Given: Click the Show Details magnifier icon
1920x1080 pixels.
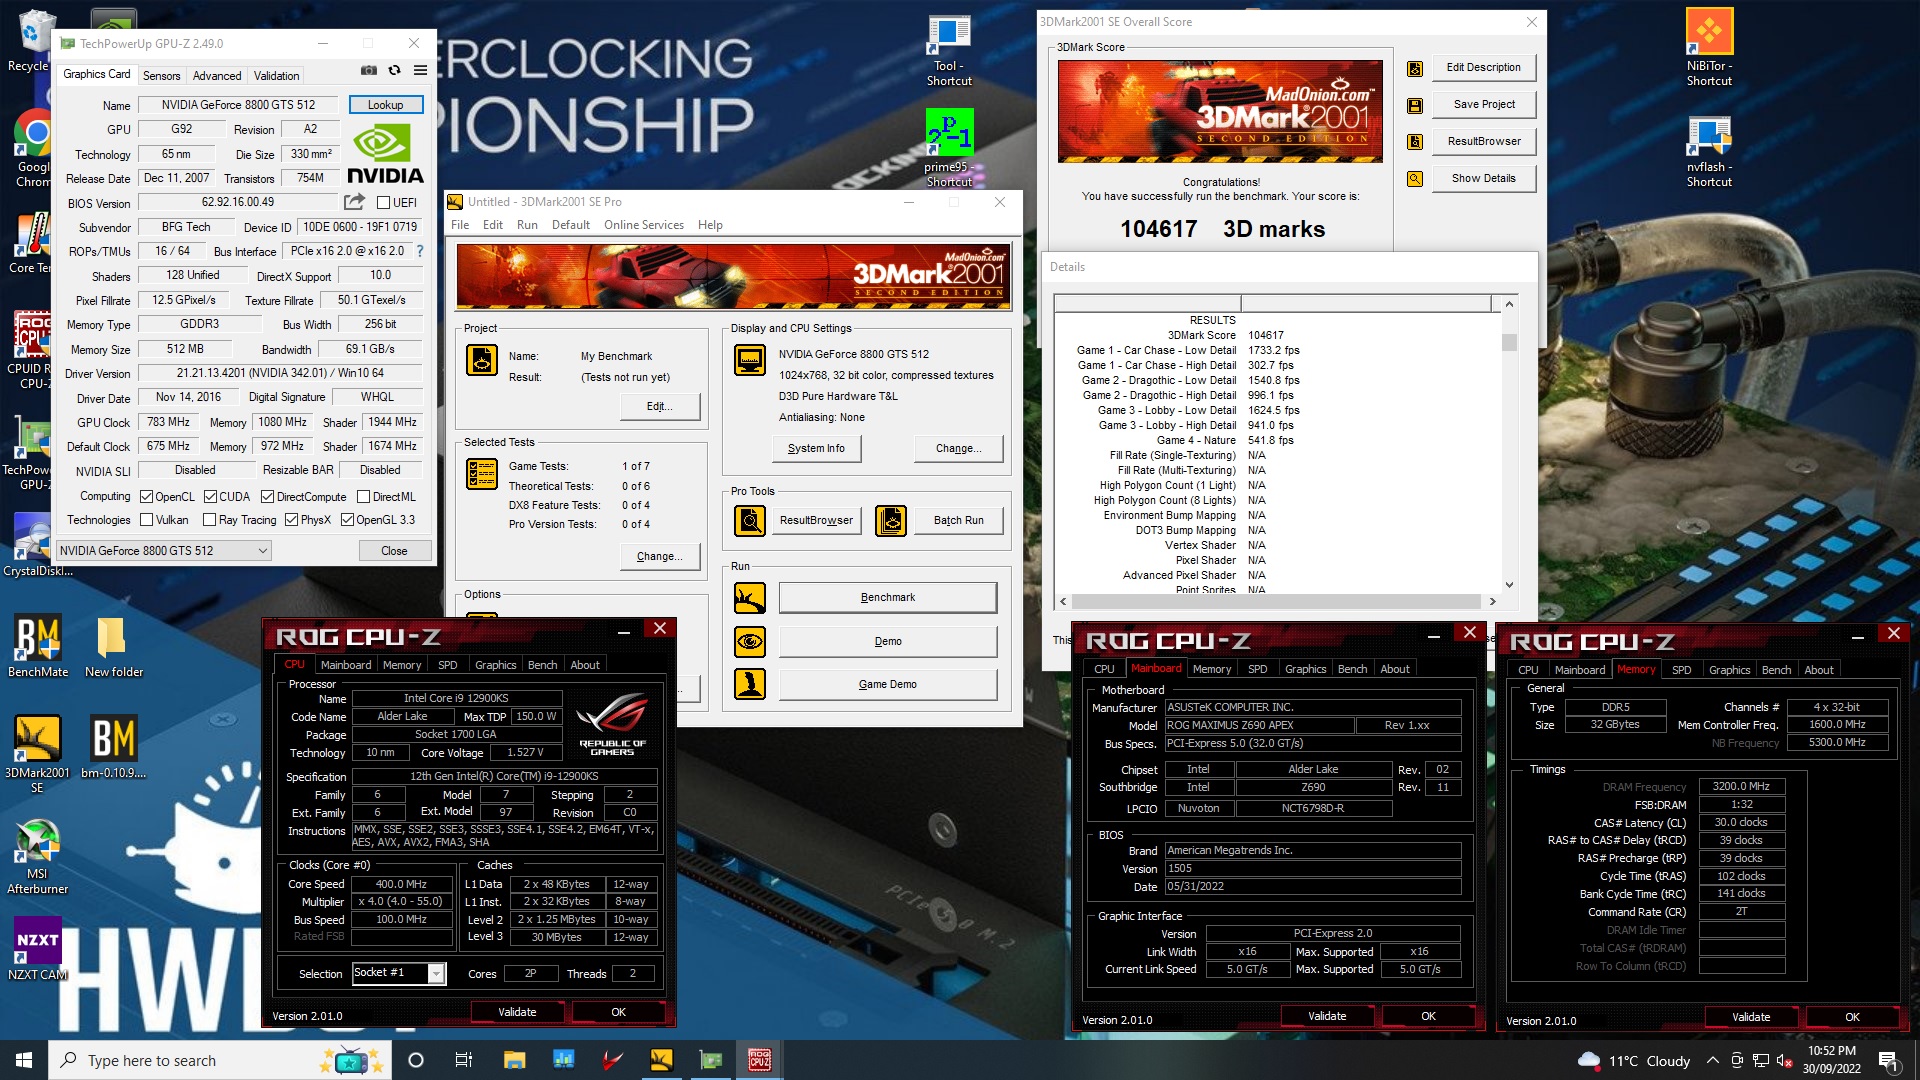Looking at the screenshot, I should click(1415, 179).
